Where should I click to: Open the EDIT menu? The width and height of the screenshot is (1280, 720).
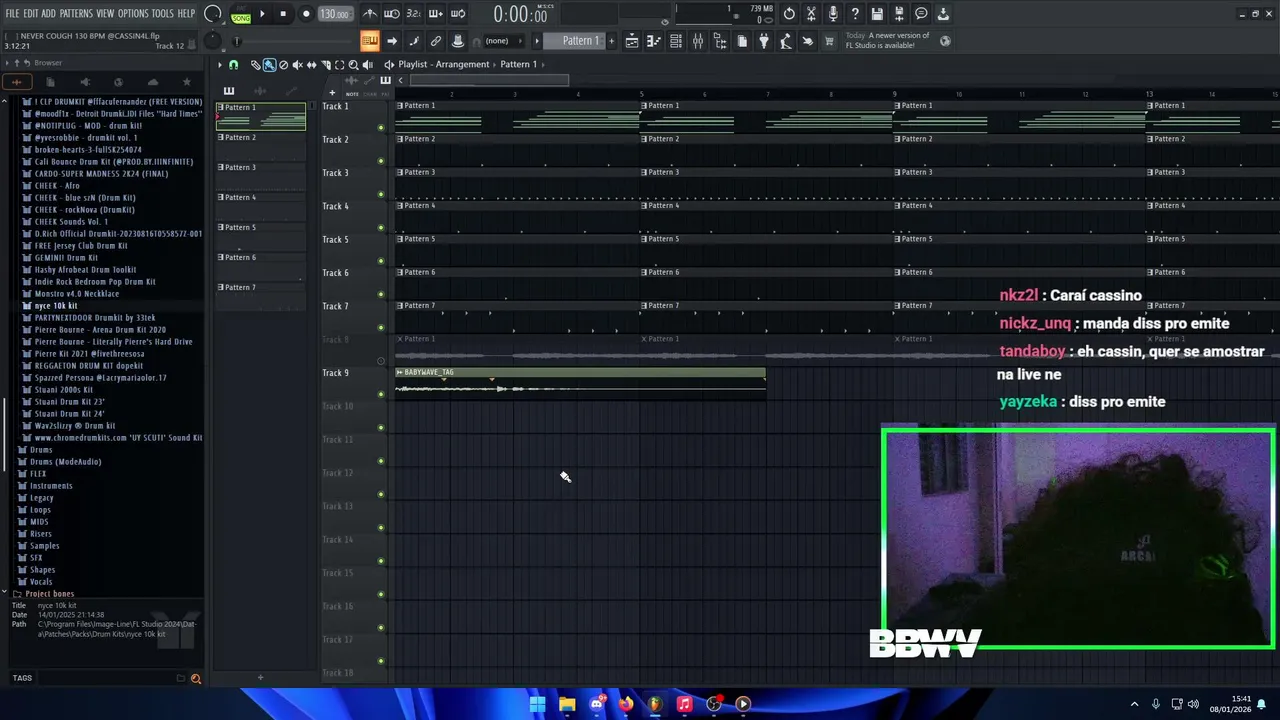[x=30, y=14]
